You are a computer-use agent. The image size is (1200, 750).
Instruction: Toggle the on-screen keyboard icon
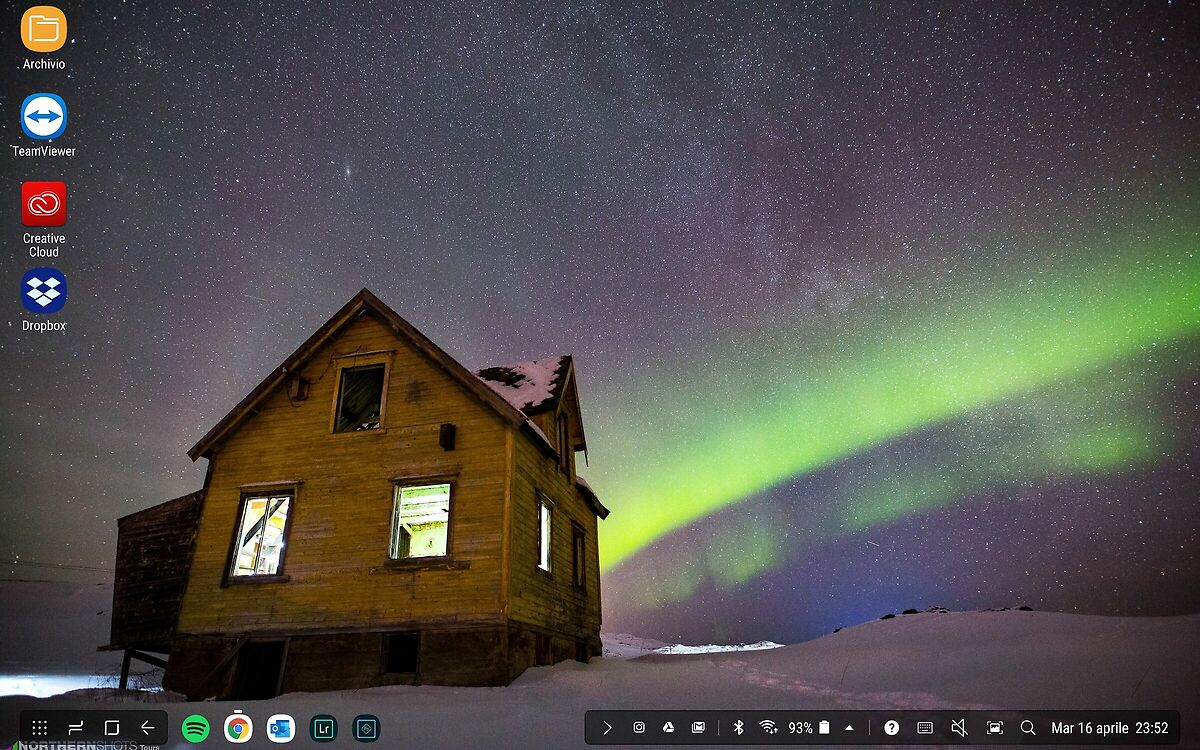[x=925, y=728]
